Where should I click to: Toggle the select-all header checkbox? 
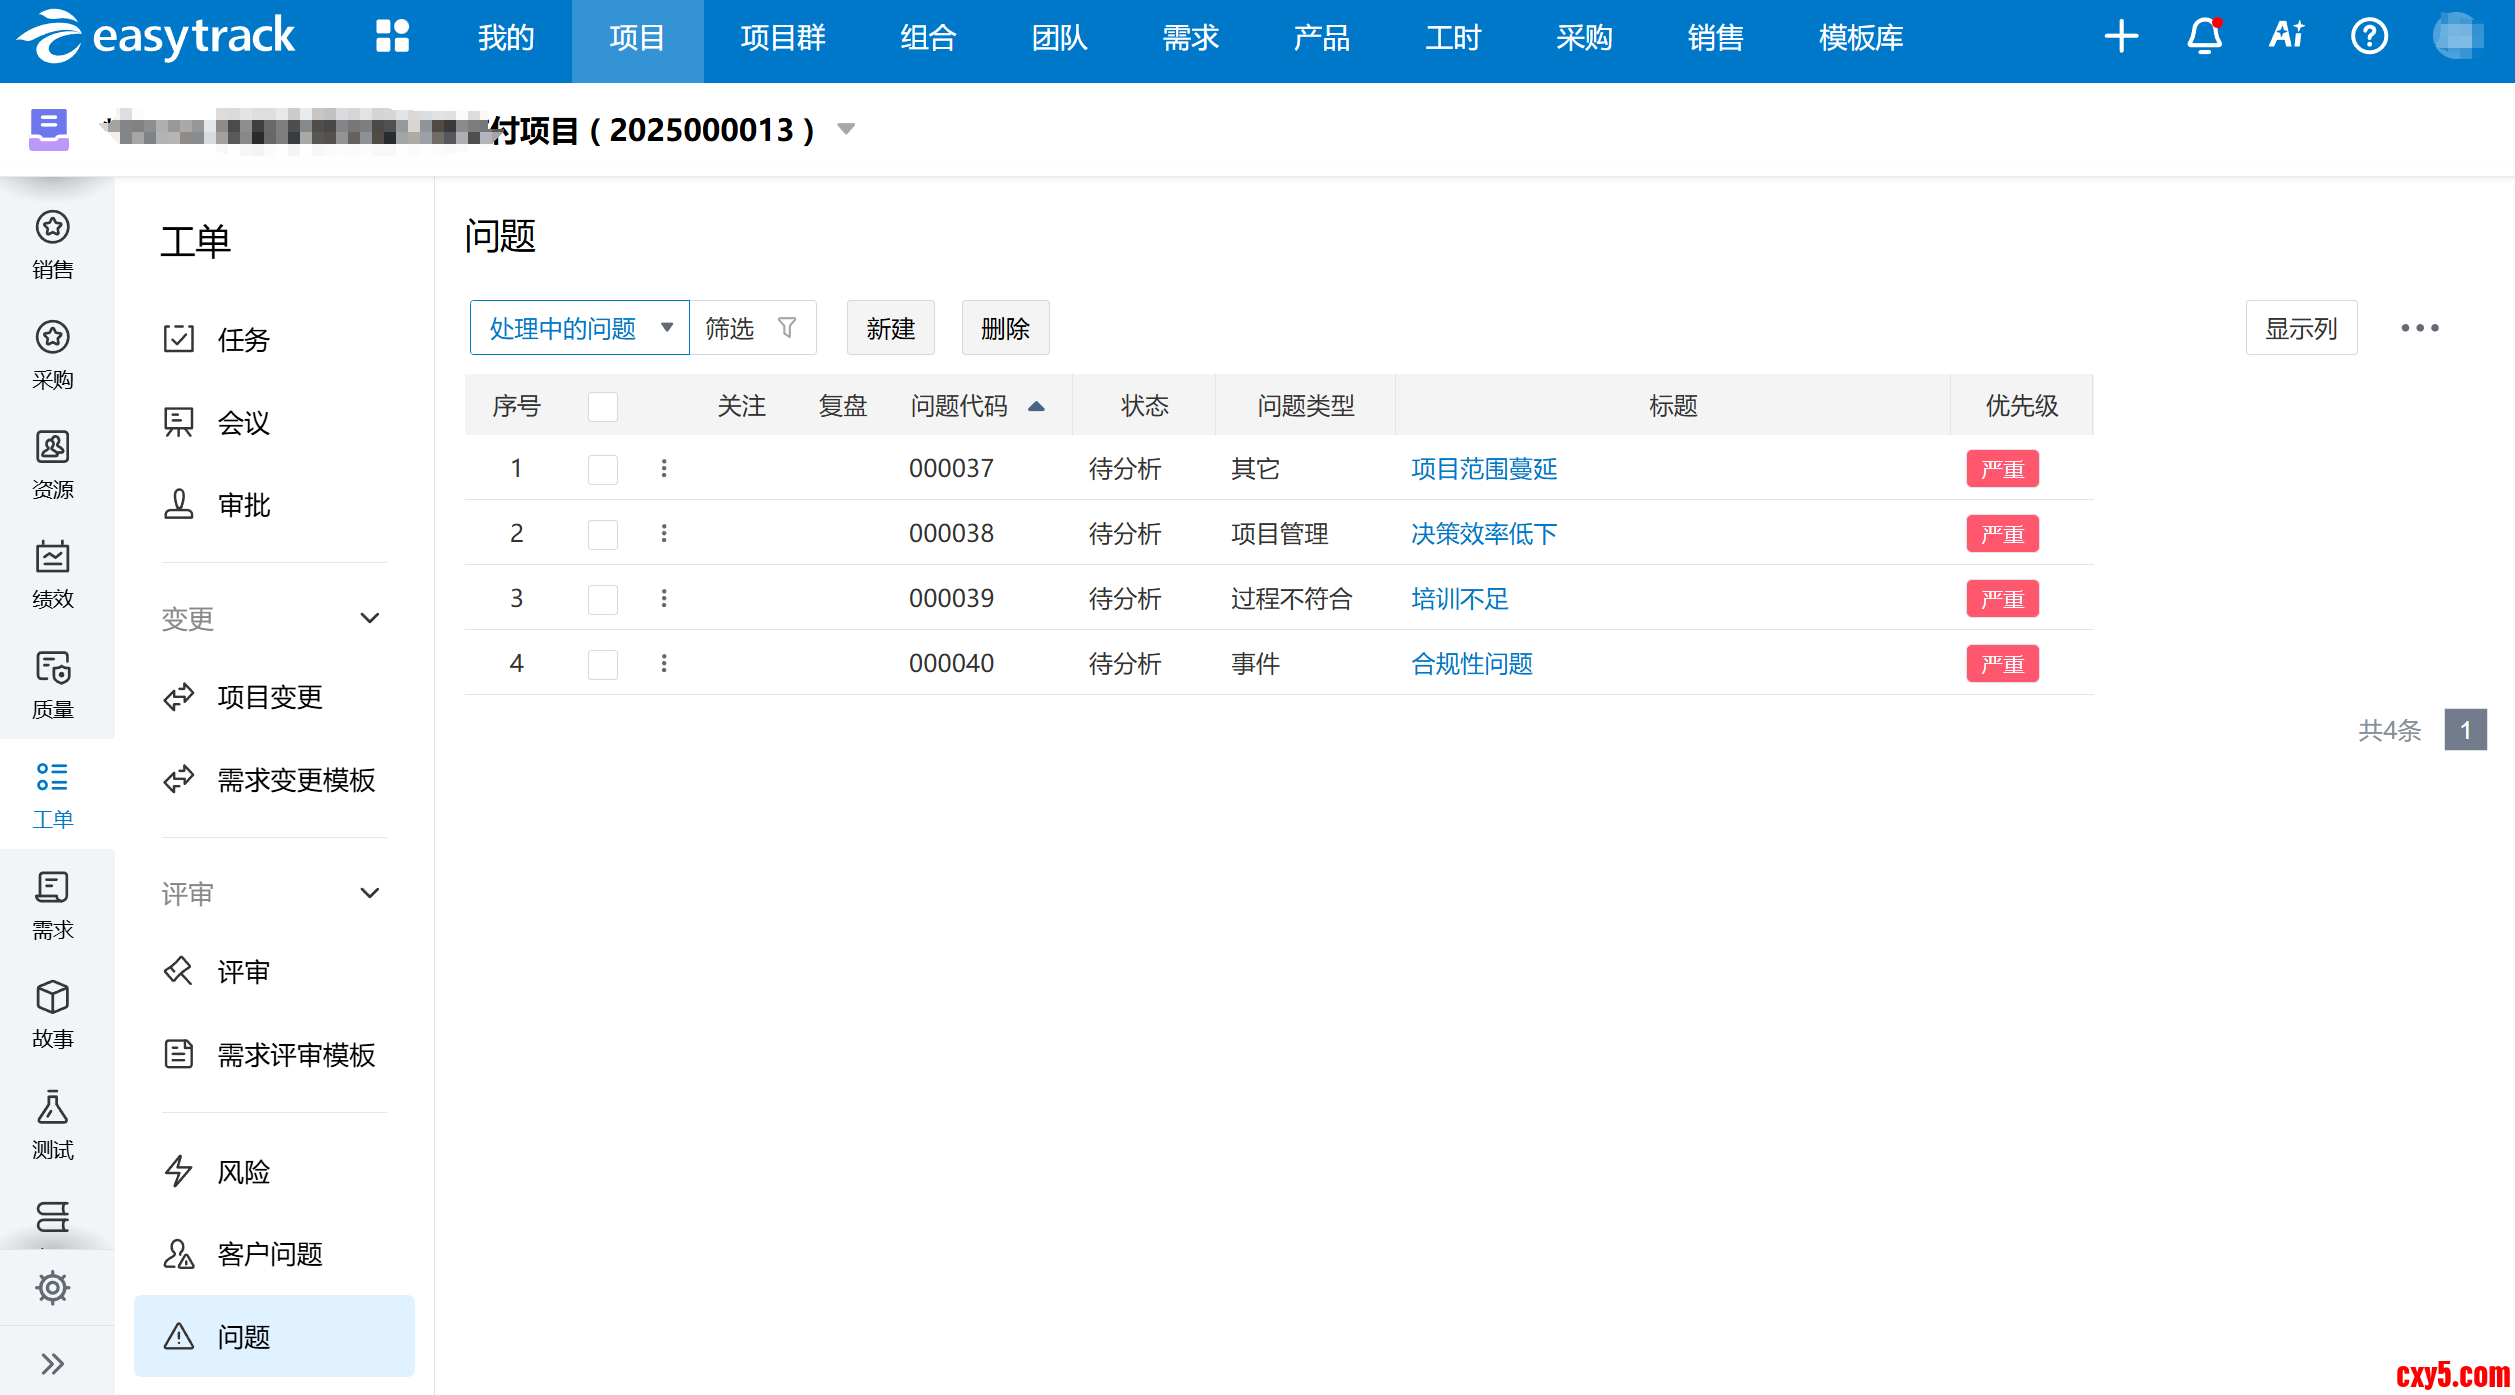tap(603, 406)
